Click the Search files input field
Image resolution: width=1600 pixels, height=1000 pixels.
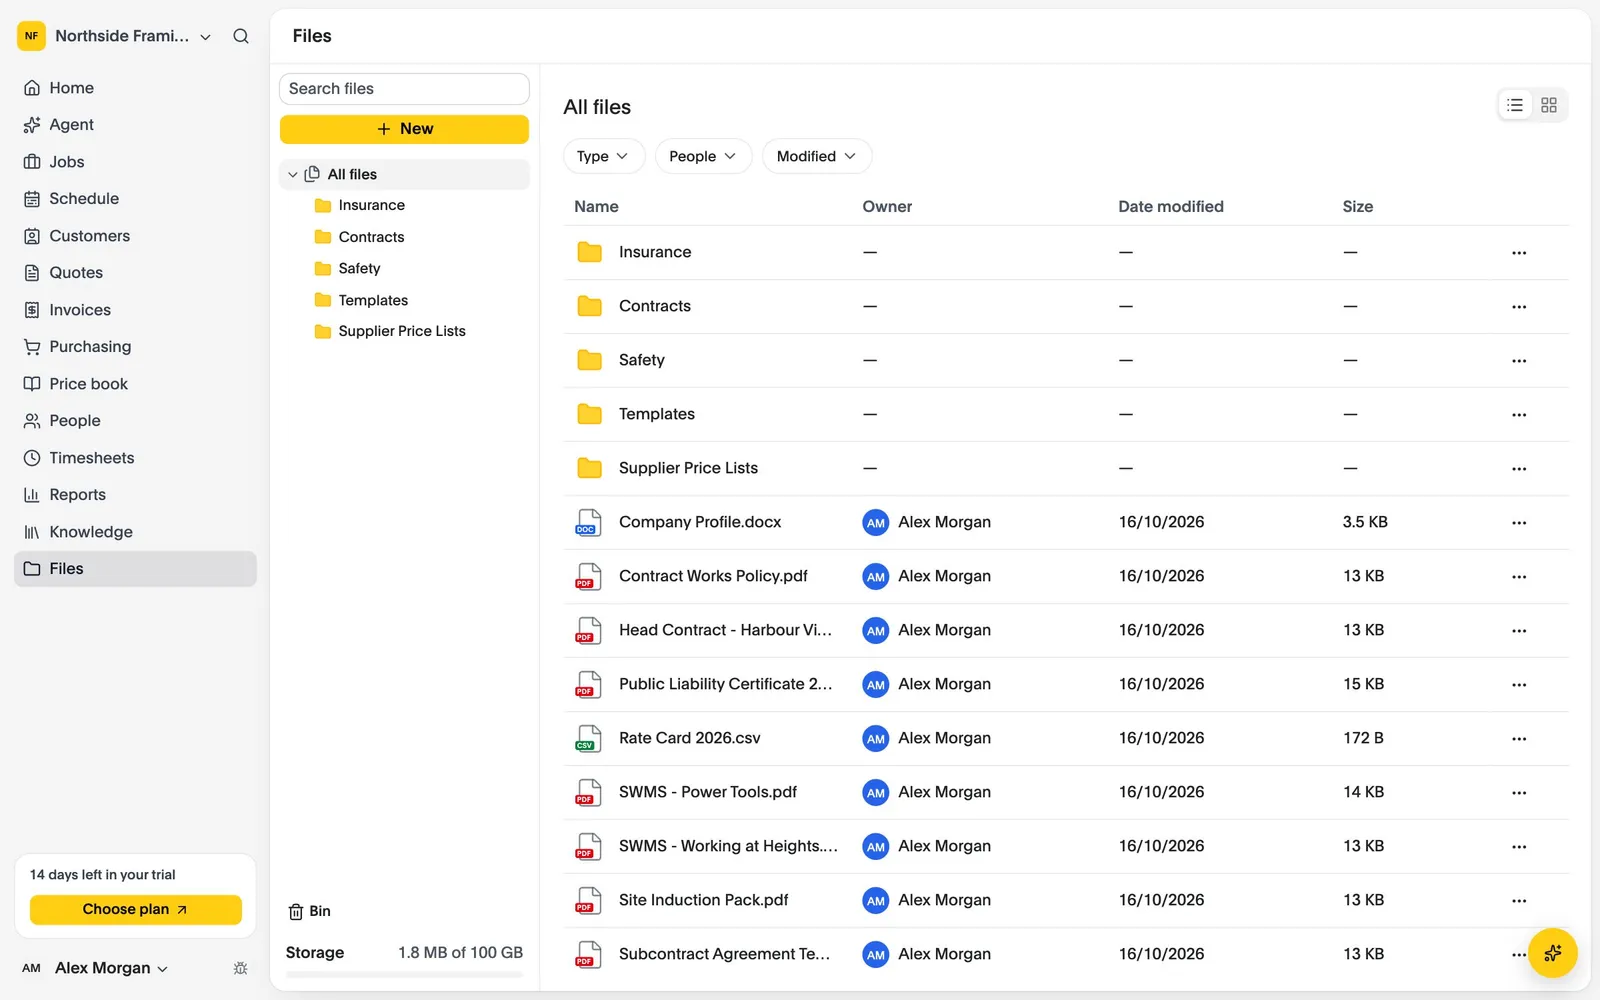coord(404,89)
